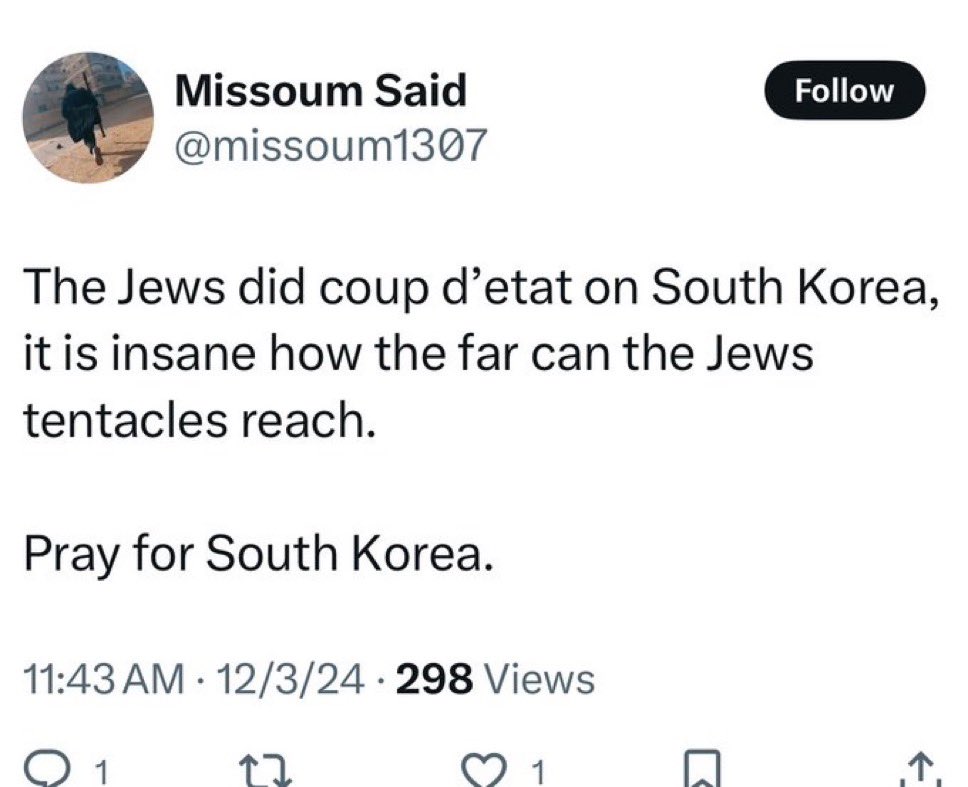Click the 12/3/24 post date

click(x=290, y=678)
